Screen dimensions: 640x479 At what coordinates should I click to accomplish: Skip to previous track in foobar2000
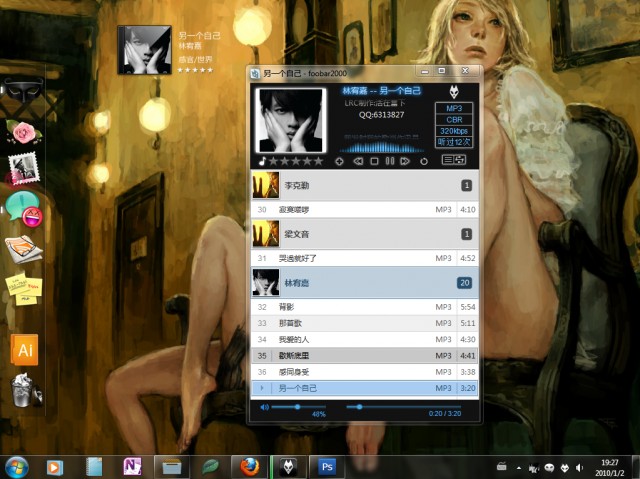point(358,162)
